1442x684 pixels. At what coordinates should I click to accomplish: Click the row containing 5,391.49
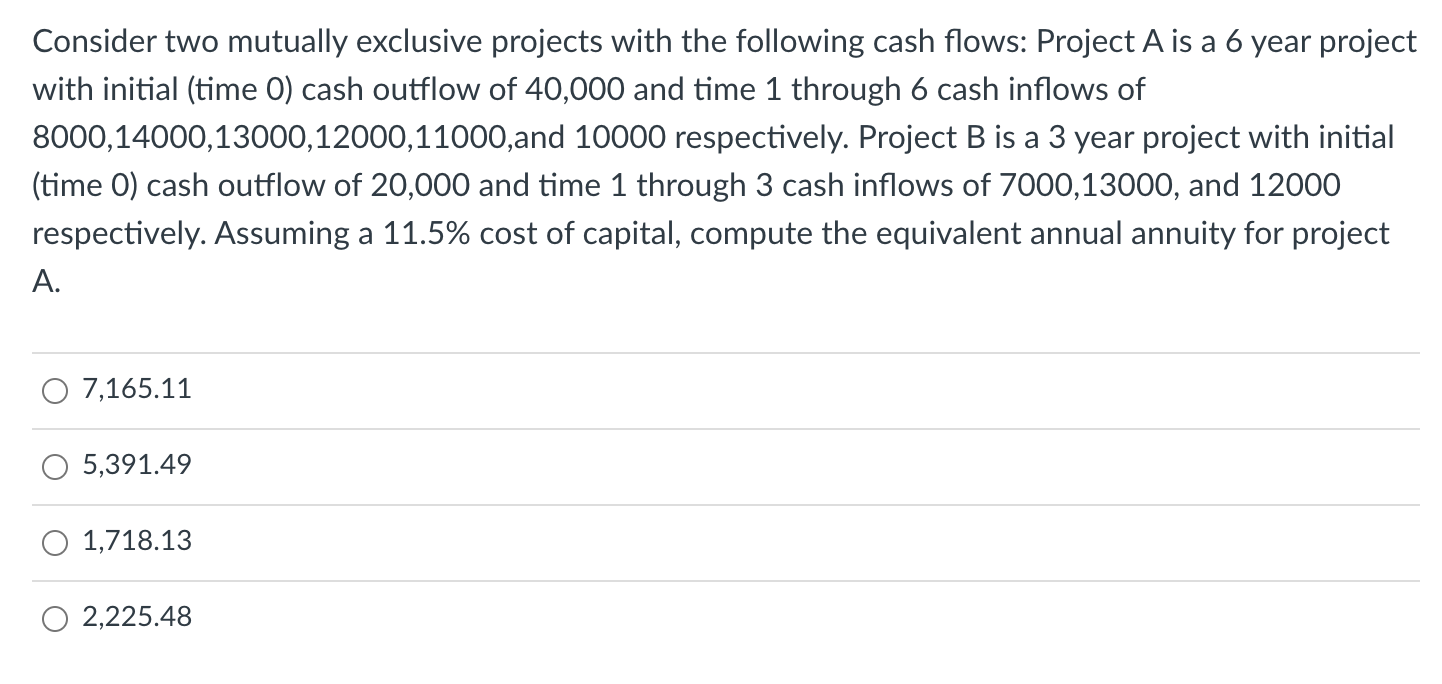pyautogui.click(x=700, y=466)
